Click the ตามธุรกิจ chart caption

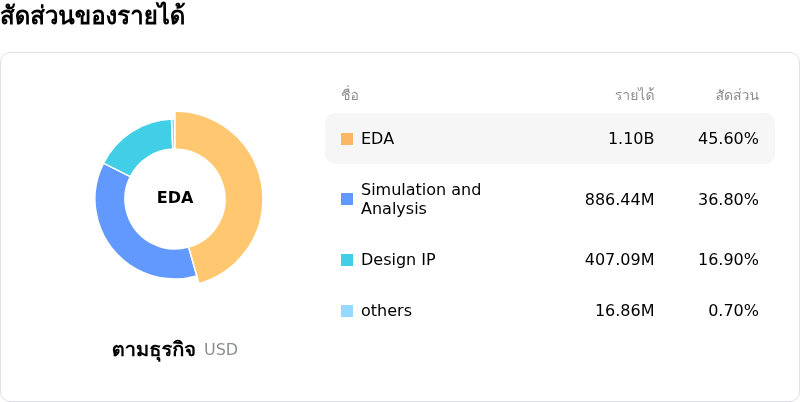(153, 350)
